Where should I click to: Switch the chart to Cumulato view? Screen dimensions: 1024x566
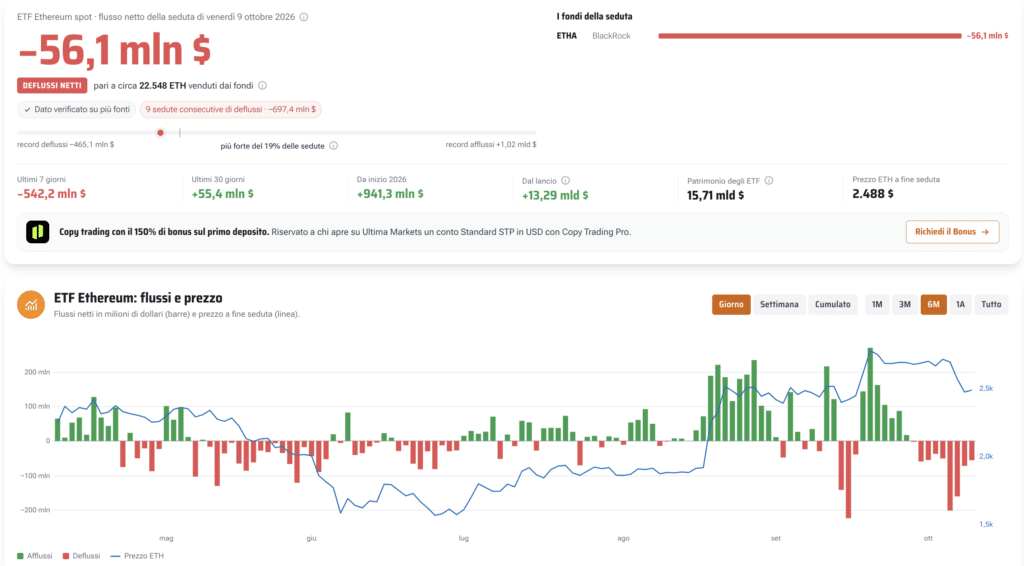click(833, 304)
